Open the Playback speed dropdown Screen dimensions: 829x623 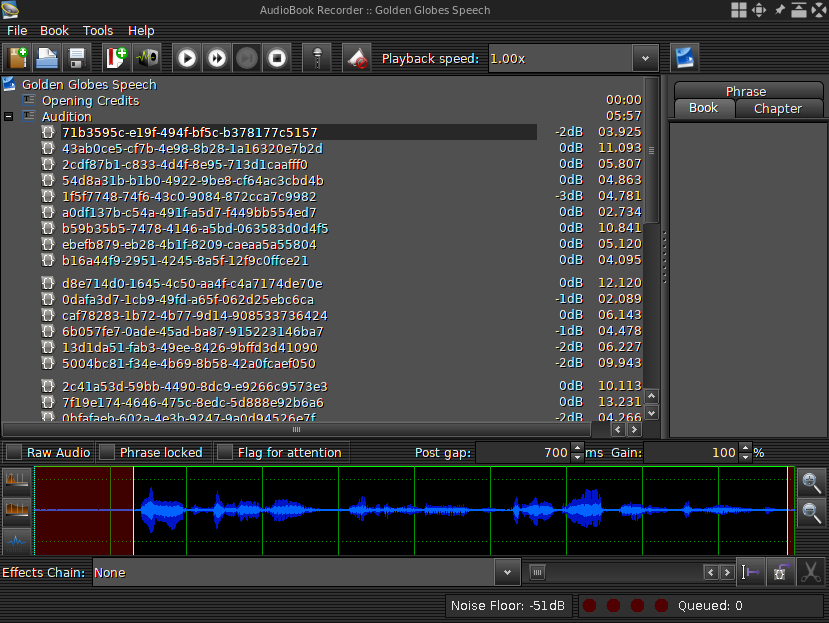coord(645,58)
